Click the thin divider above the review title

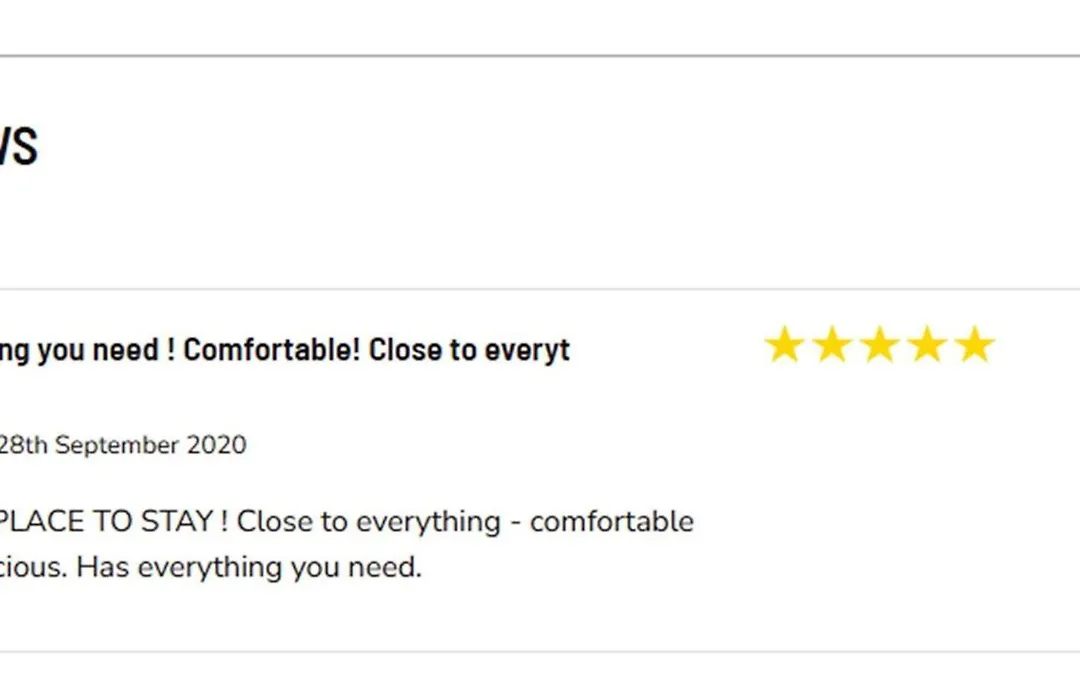coord(540,290)
